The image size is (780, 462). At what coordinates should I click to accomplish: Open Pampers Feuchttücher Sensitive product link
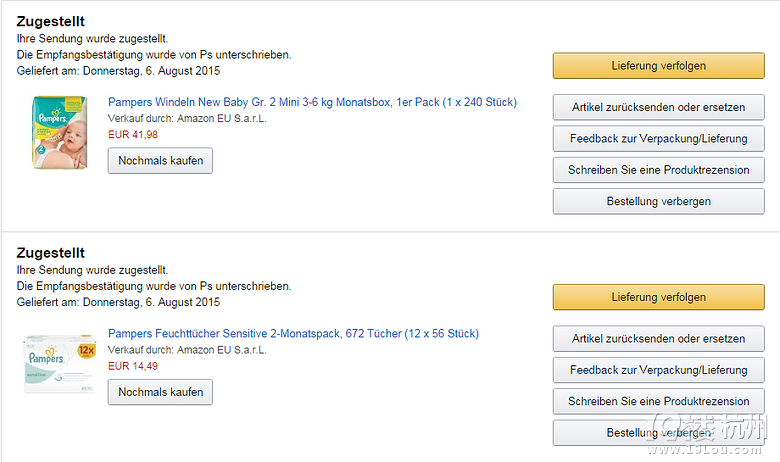pyautogui.click(x=293, y=334)
